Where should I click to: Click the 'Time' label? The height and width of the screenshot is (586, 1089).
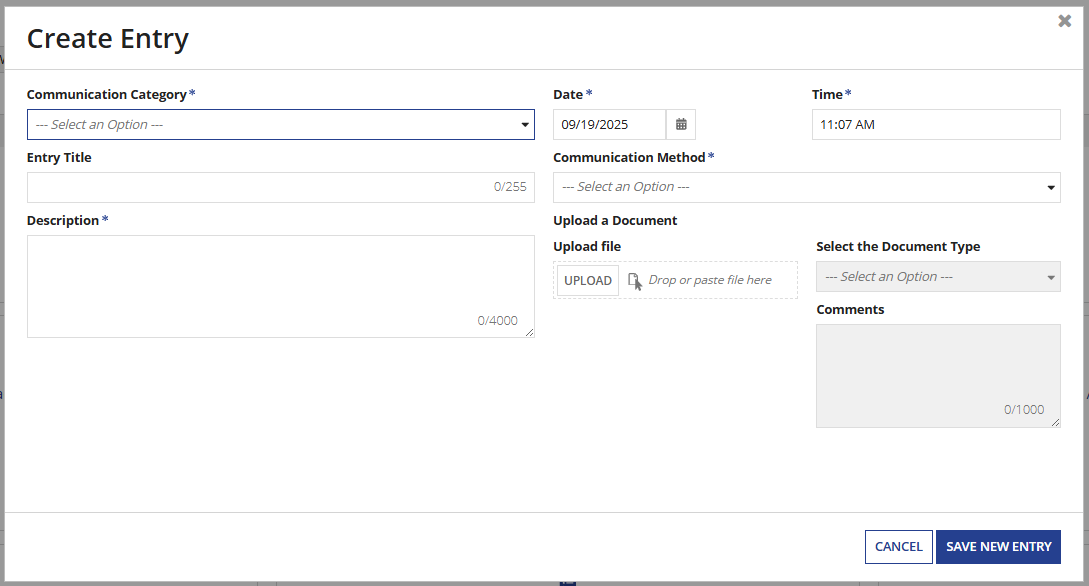click(x=827, y=94)
